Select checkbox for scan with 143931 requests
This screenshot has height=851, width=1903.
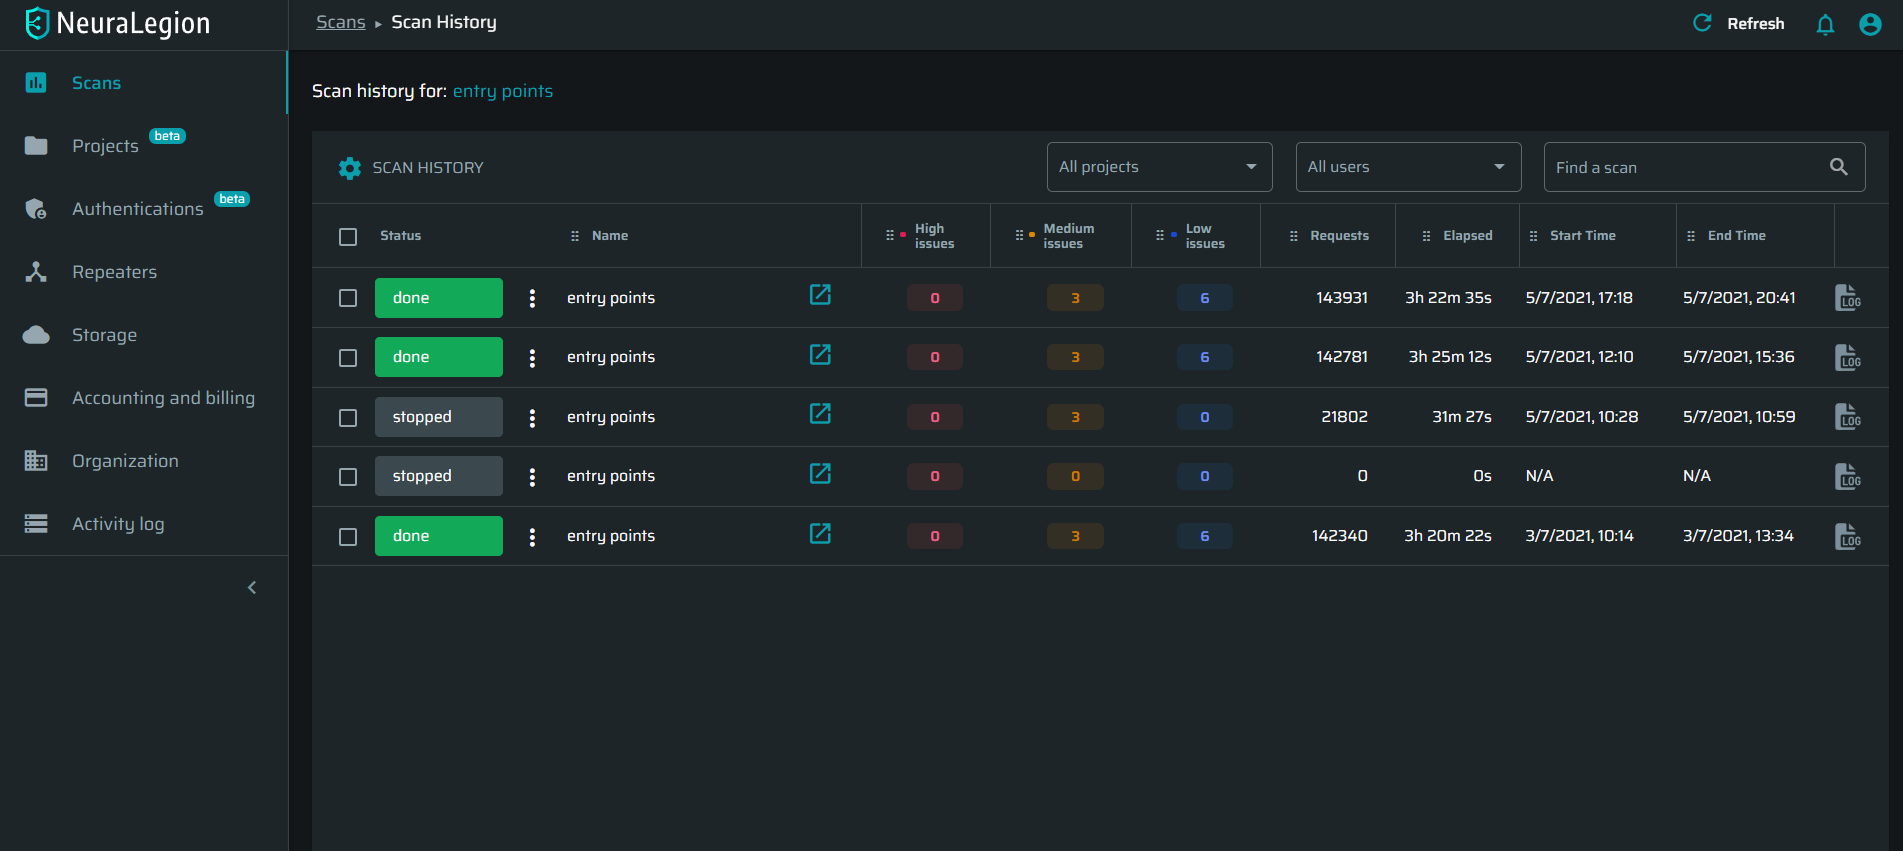pos(348,298)
